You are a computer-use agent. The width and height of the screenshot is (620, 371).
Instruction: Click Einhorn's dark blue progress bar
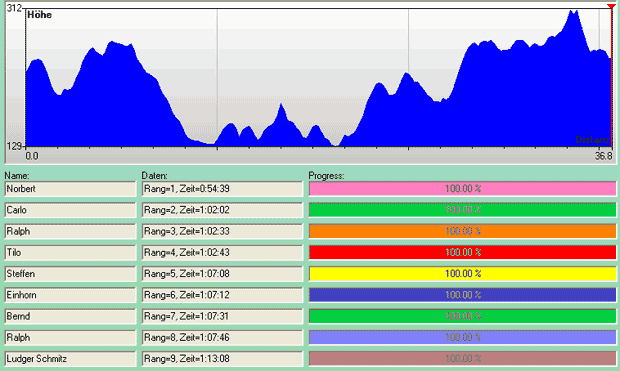pos(463,295)
